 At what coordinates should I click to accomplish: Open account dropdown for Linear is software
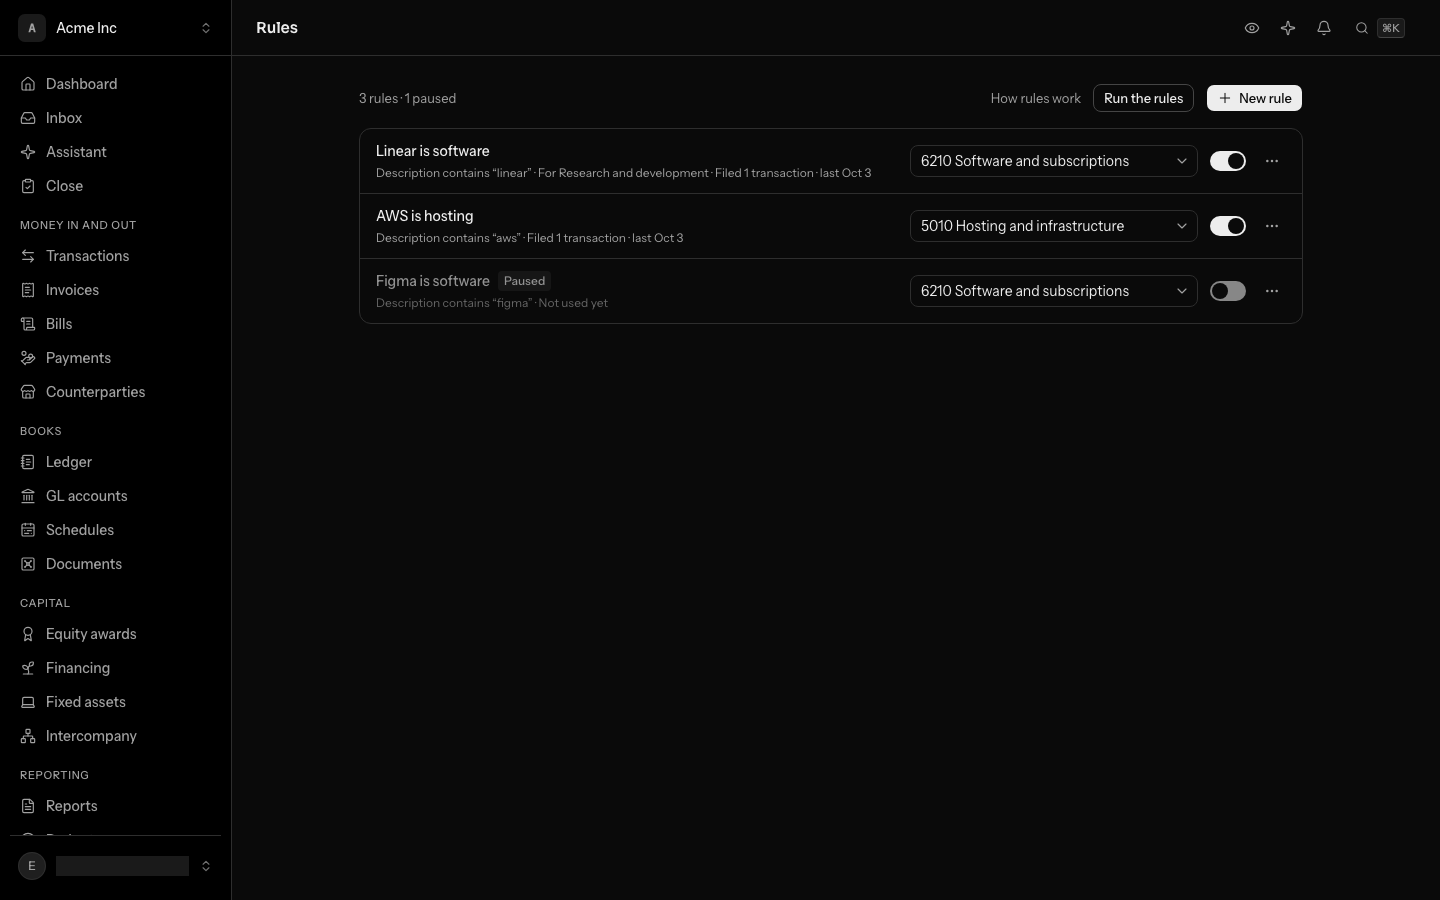pos(1054,161)
